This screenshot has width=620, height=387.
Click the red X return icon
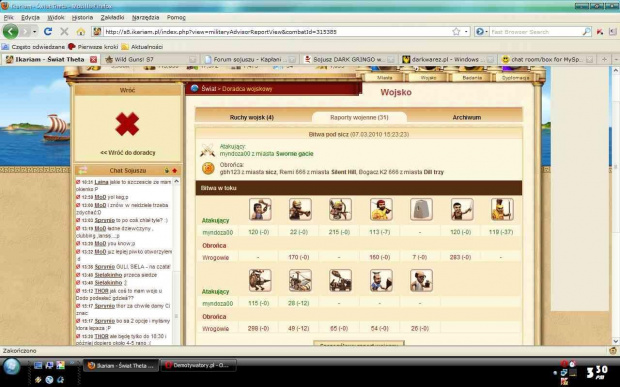[127, 124]
